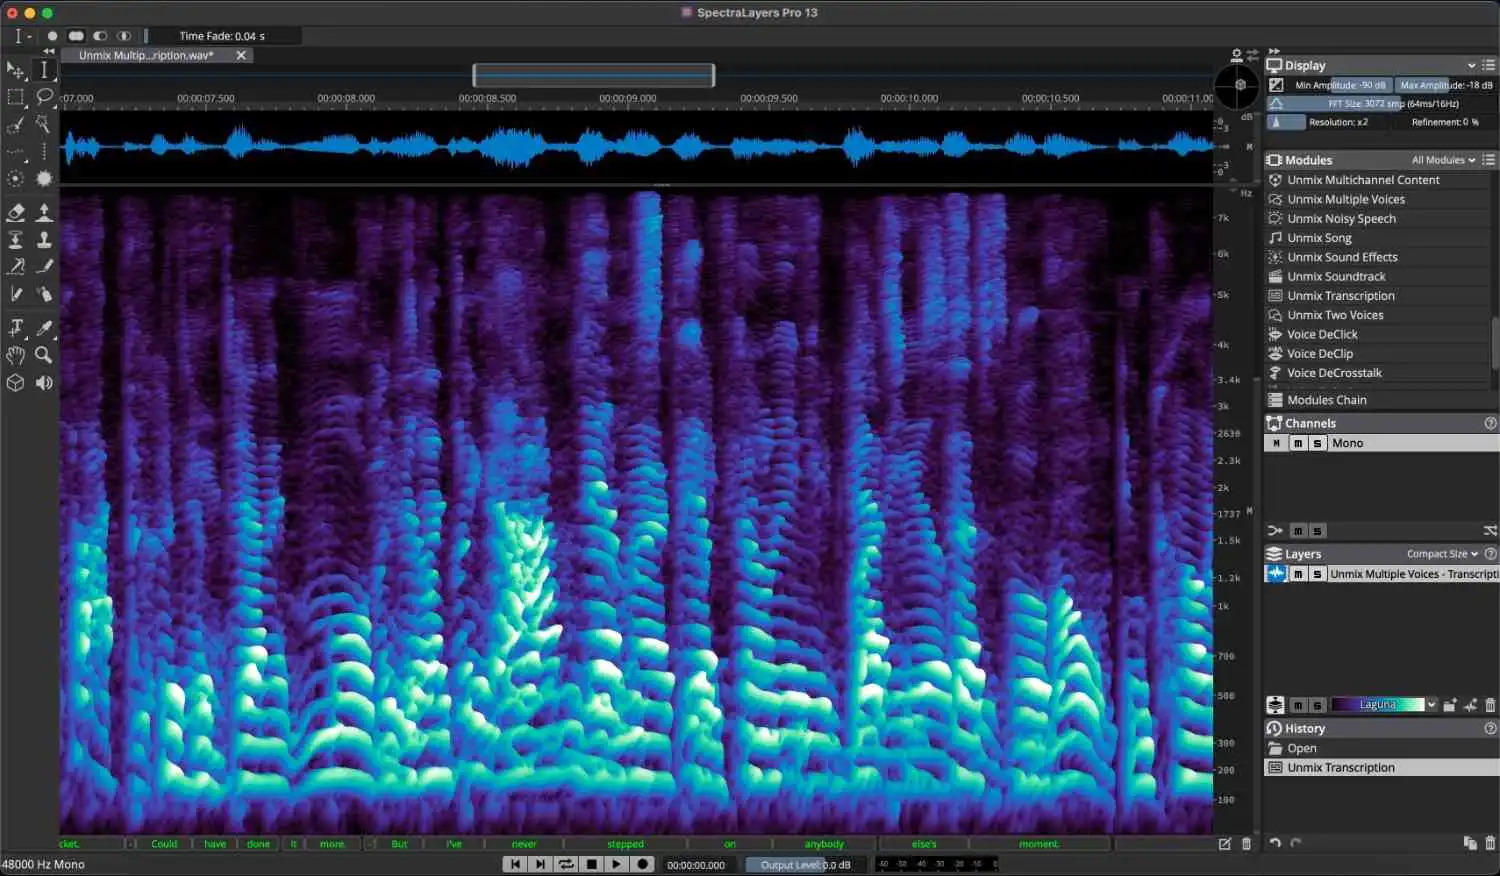Select the lasso selection tool
1500x876 pixels.
44,97
